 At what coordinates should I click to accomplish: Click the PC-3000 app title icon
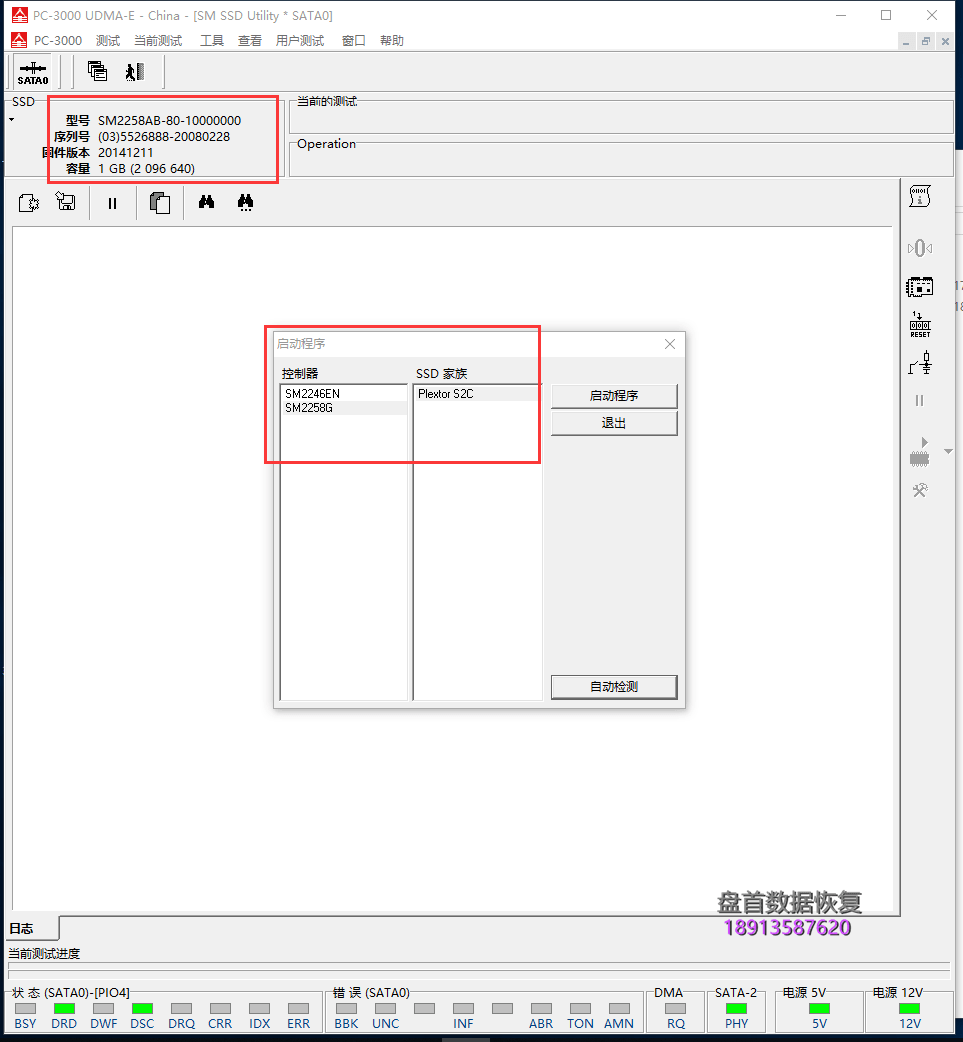pos(20,15)
